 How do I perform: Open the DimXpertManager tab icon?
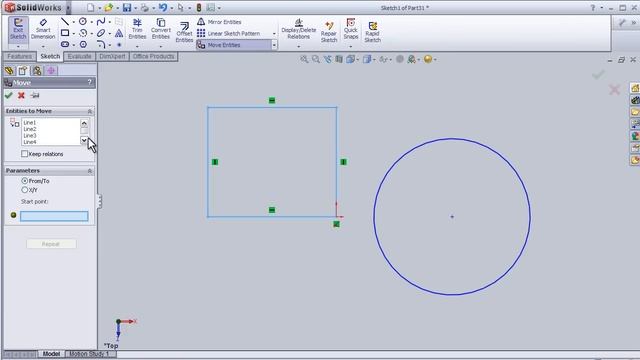click(51, 71)
